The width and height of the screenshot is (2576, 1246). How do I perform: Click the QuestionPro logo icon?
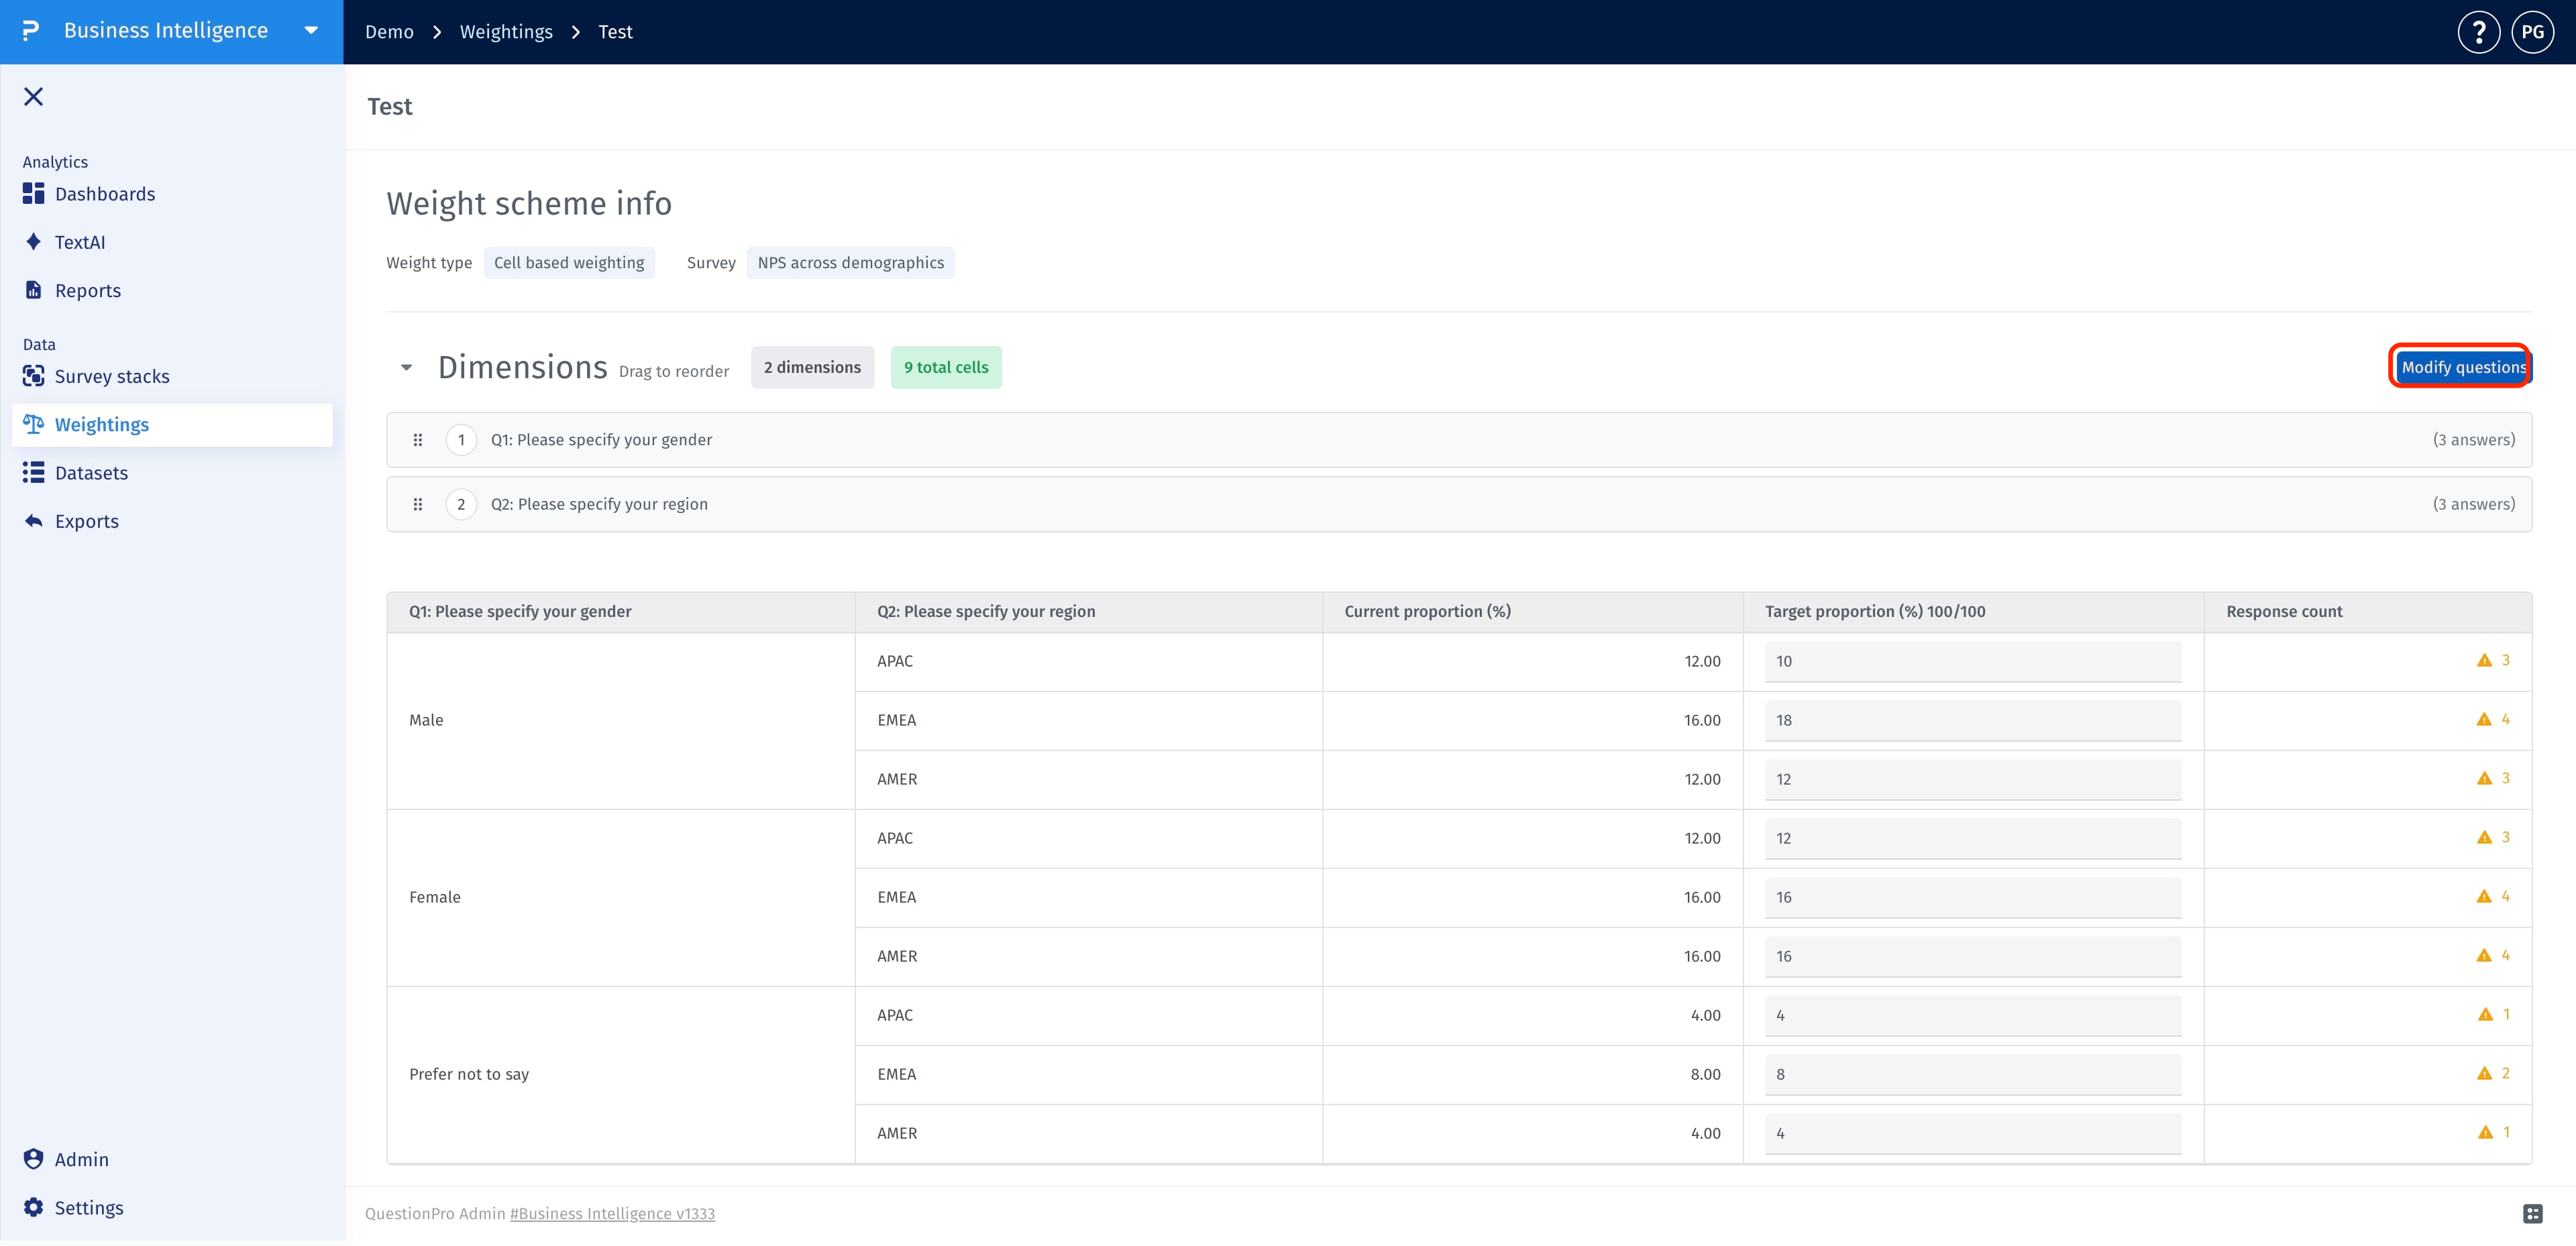[x=31, y=31]
